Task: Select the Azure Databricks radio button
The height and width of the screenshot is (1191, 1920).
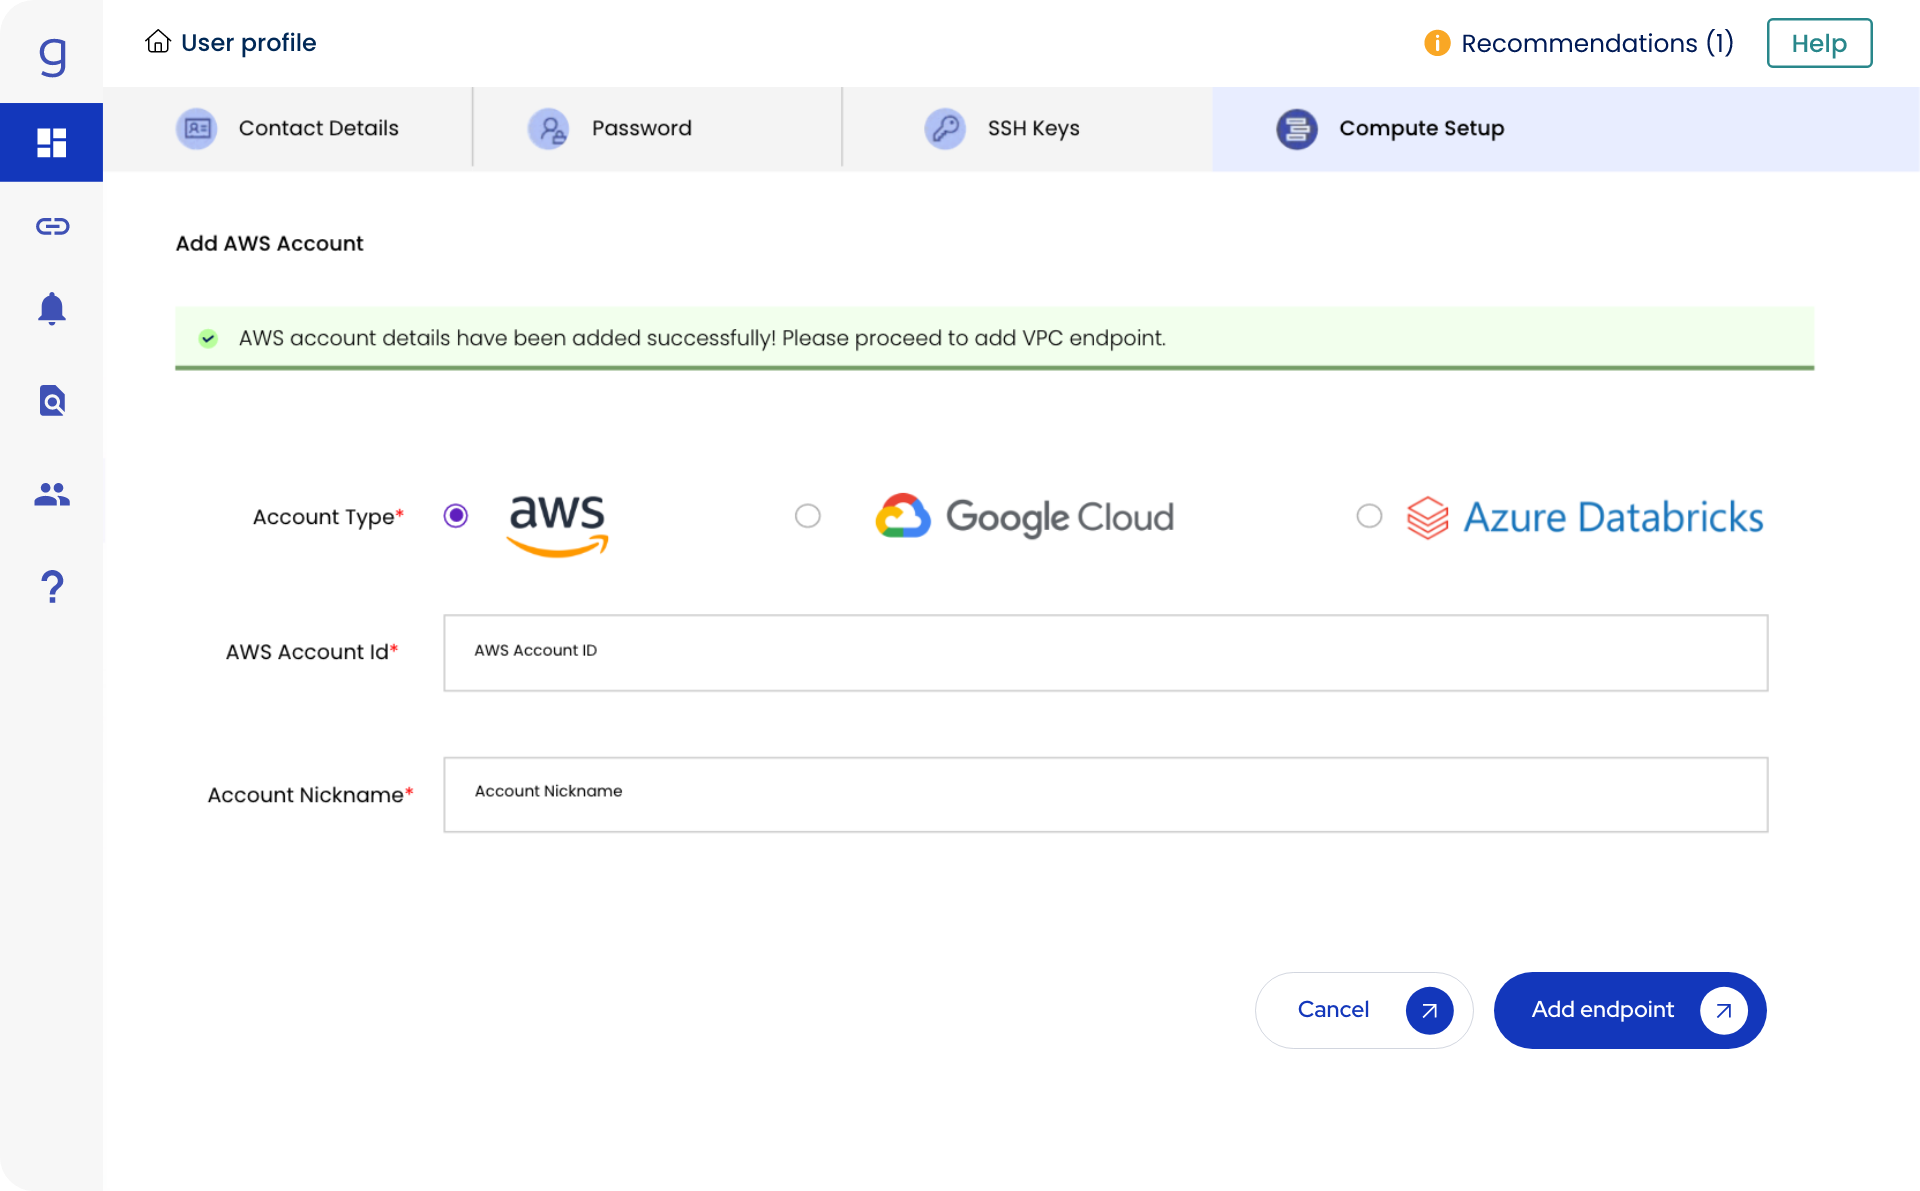Action: pyautogui.click(x=1369, y=516)
